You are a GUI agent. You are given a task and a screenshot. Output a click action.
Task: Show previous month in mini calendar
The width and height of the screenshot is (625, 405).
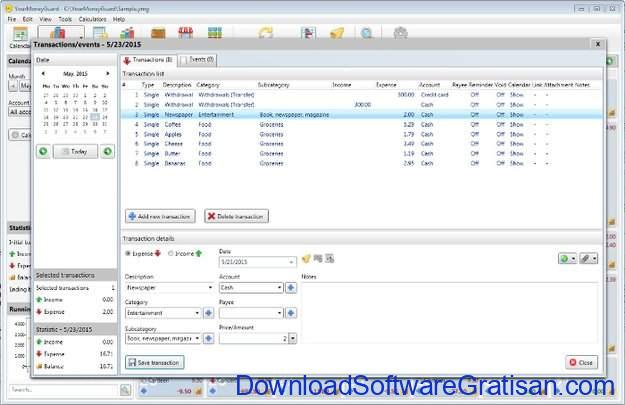pos(43,74)
